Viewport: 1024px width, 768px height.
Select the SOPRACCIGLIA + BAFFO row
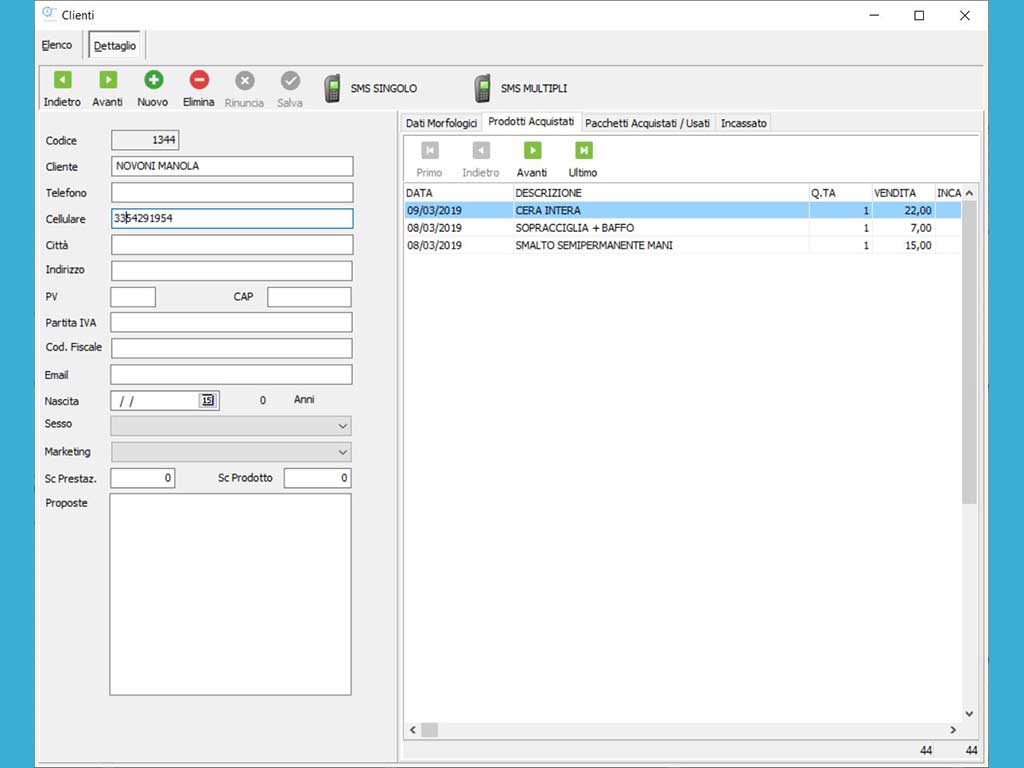click(574, 228)
